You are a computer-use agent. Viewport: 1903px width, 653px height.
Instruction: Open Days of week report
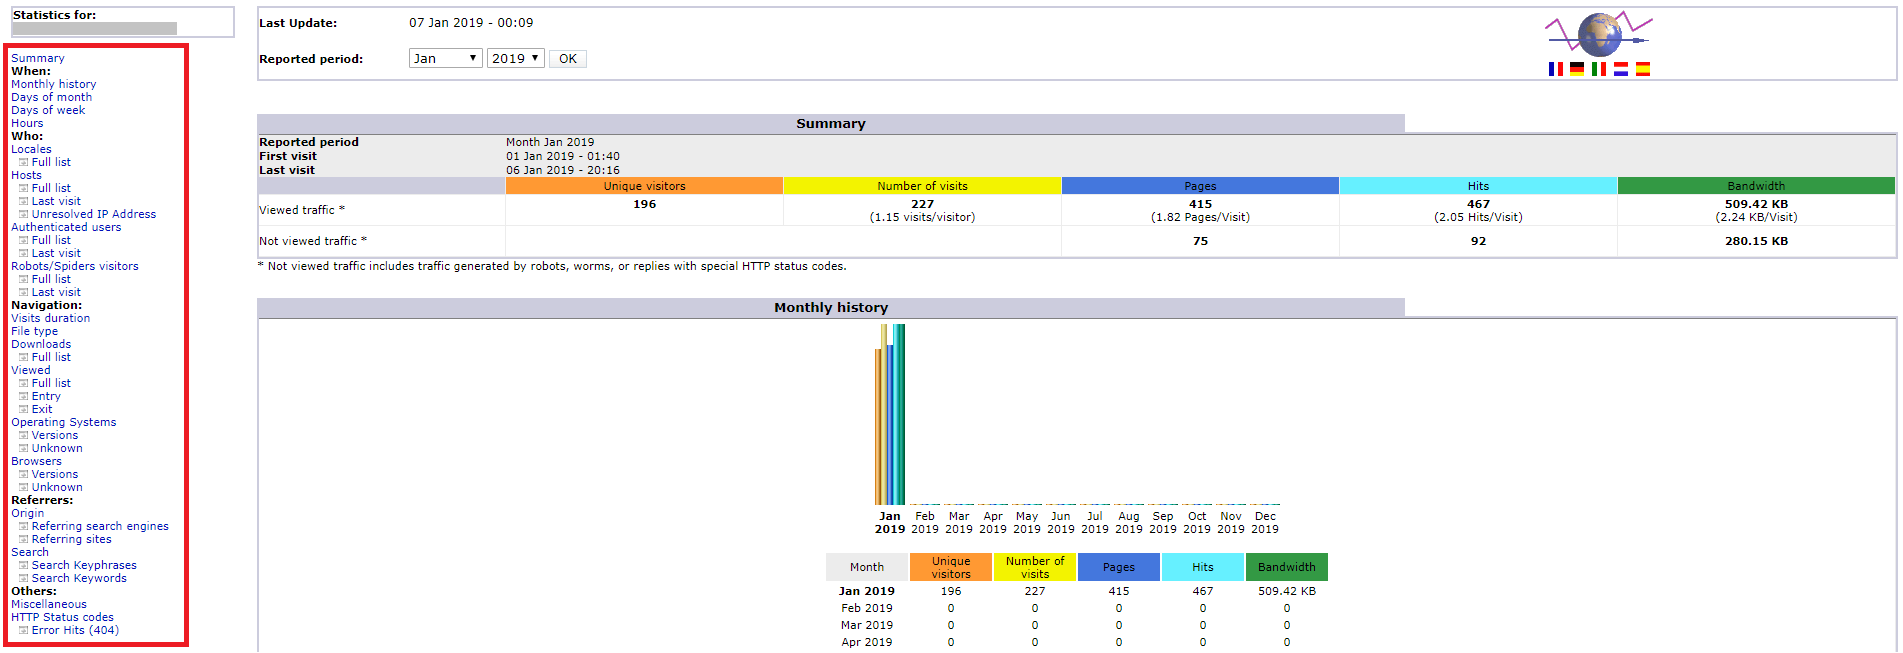[48, 110]
